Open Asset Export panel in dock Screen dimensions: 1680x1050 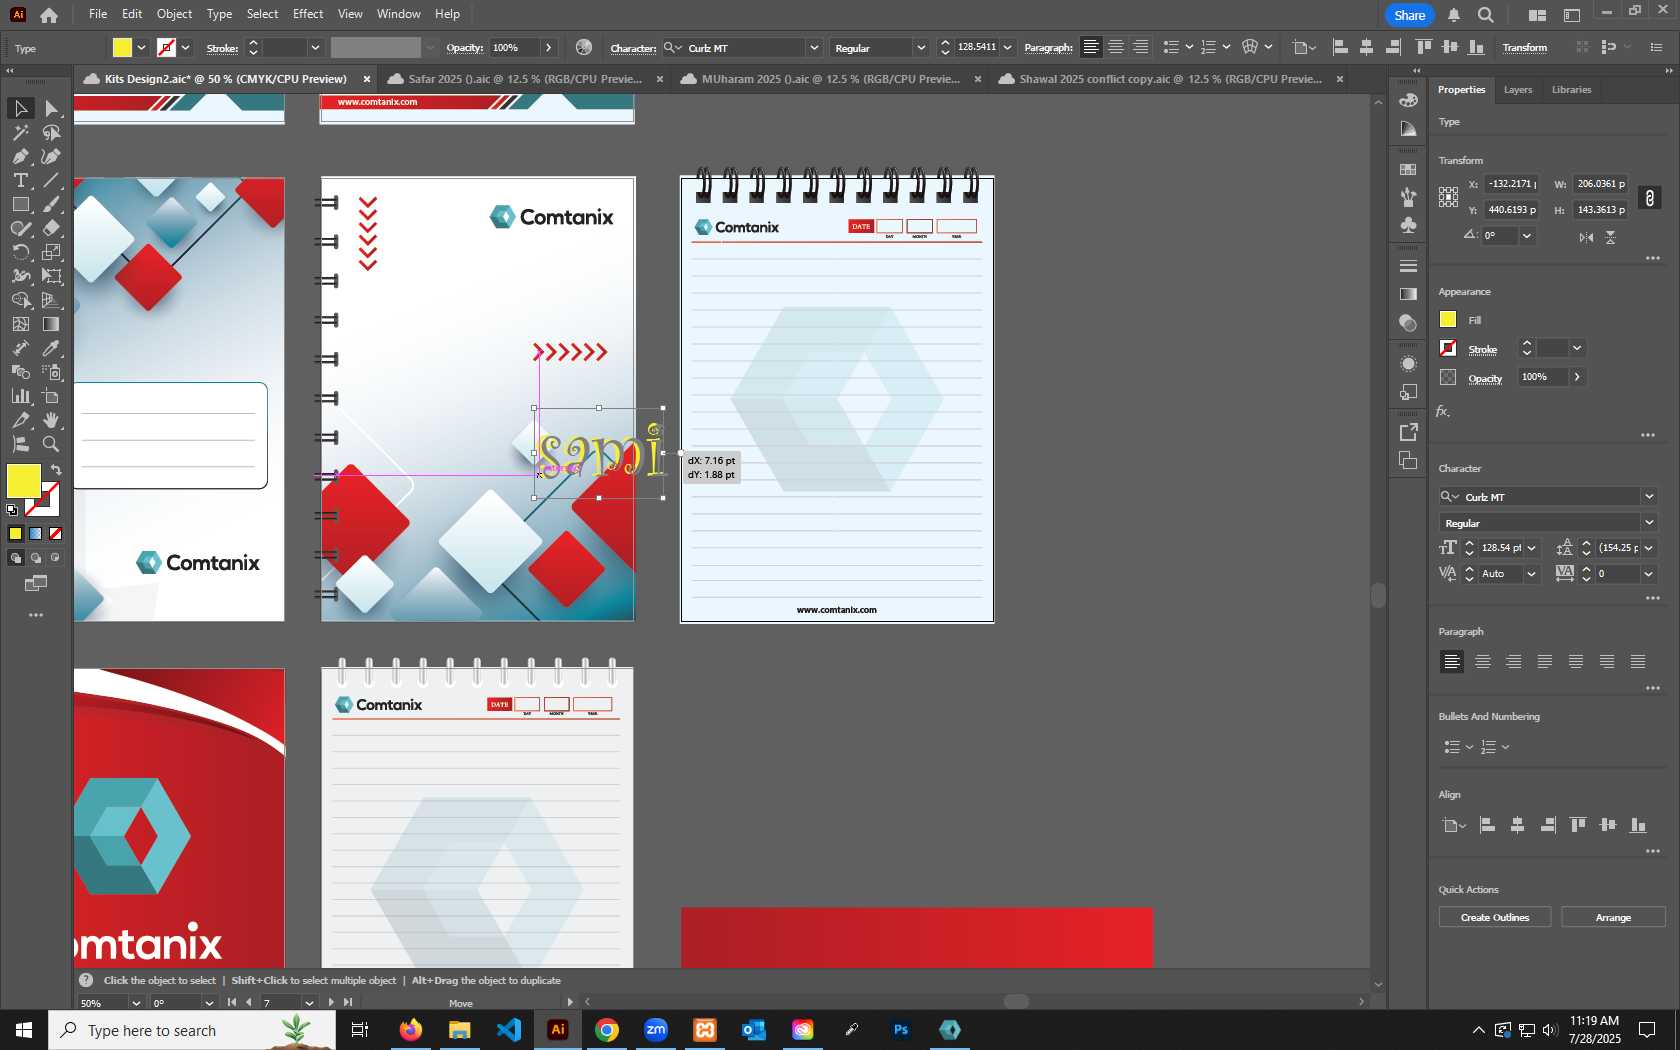click(1408, 432)
